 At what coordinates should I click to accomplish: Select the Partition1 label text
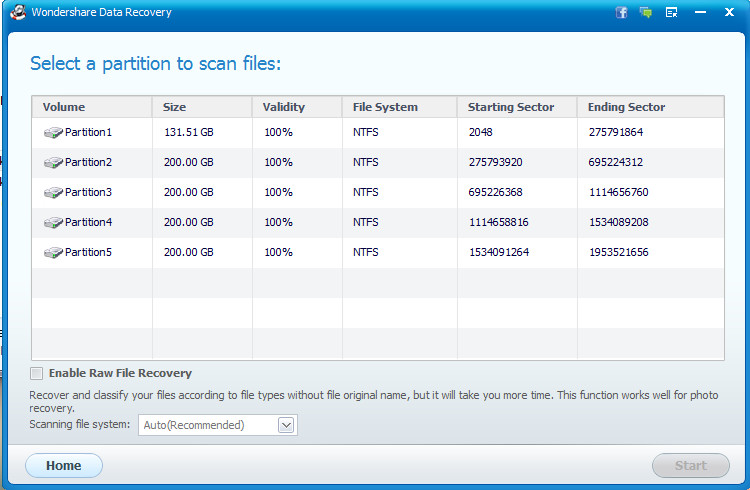88,132
